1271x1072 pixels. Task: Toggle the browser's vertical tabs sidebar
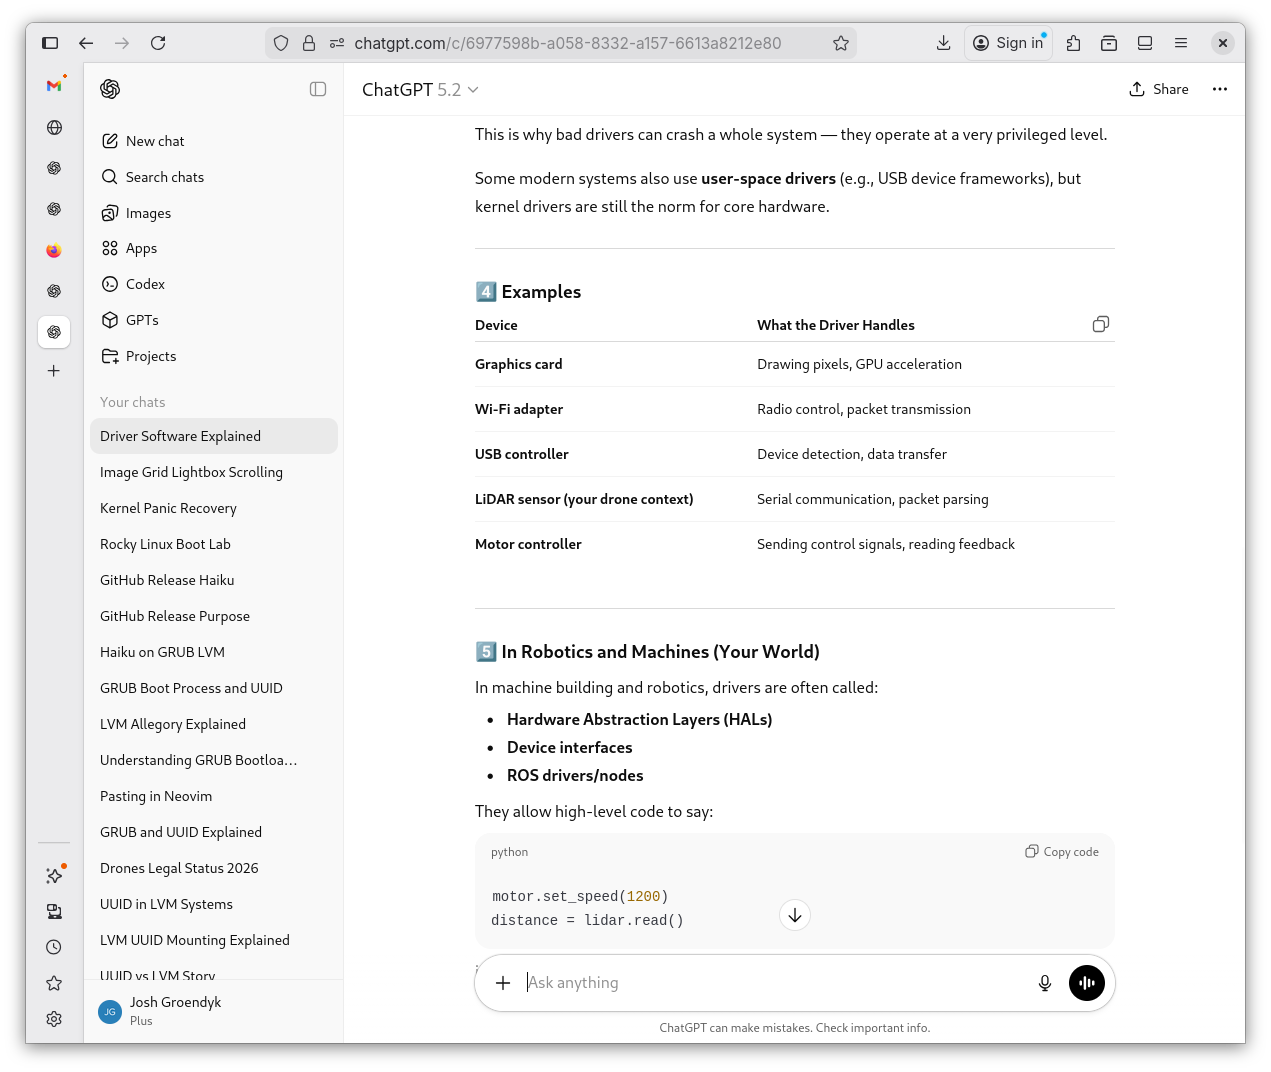[50, 43]
